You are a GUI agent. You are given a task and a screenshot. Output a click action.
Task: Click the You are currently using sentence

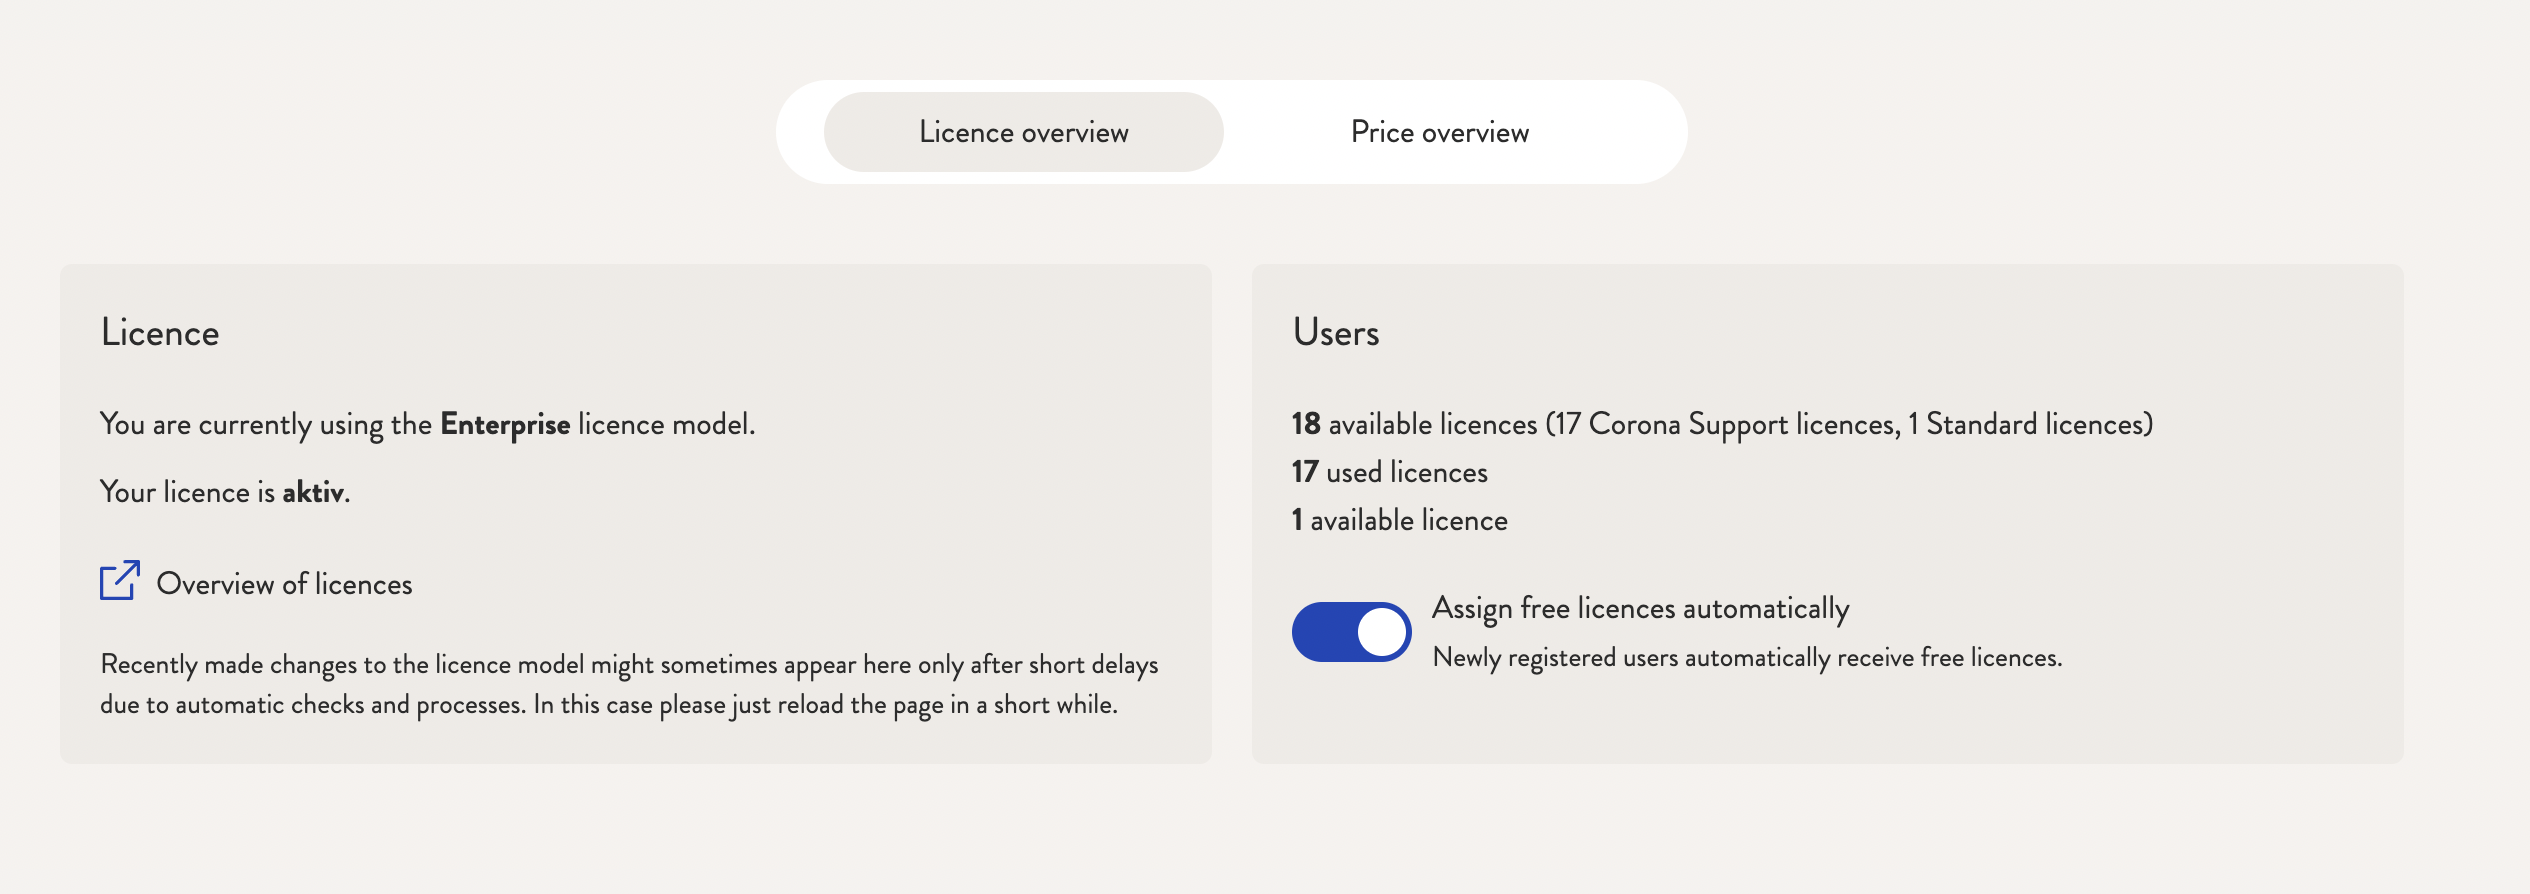click(428, 425)
